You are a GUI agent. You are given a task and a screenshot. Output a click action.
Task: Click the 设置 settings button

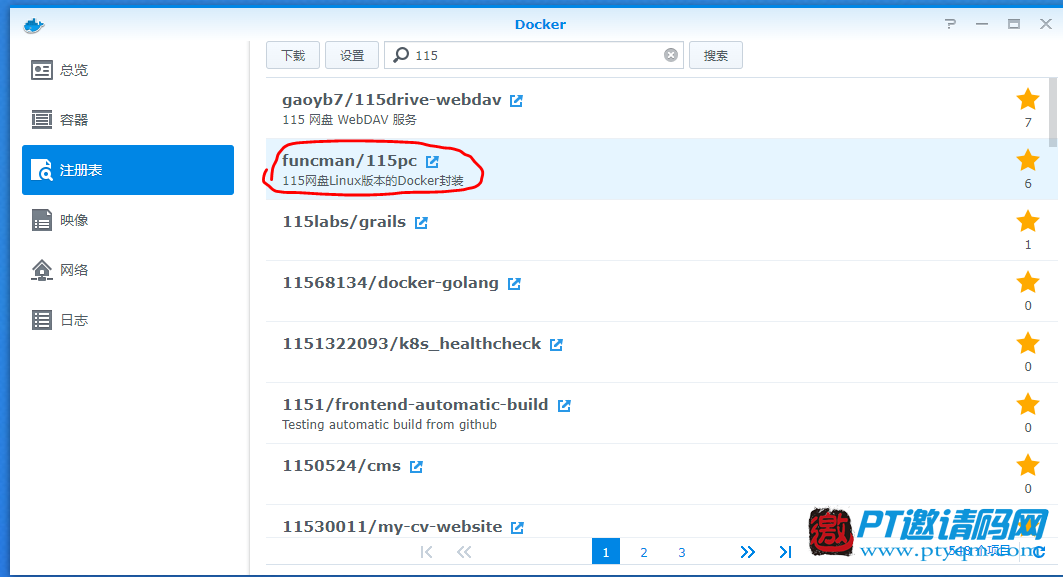[352, 55]
